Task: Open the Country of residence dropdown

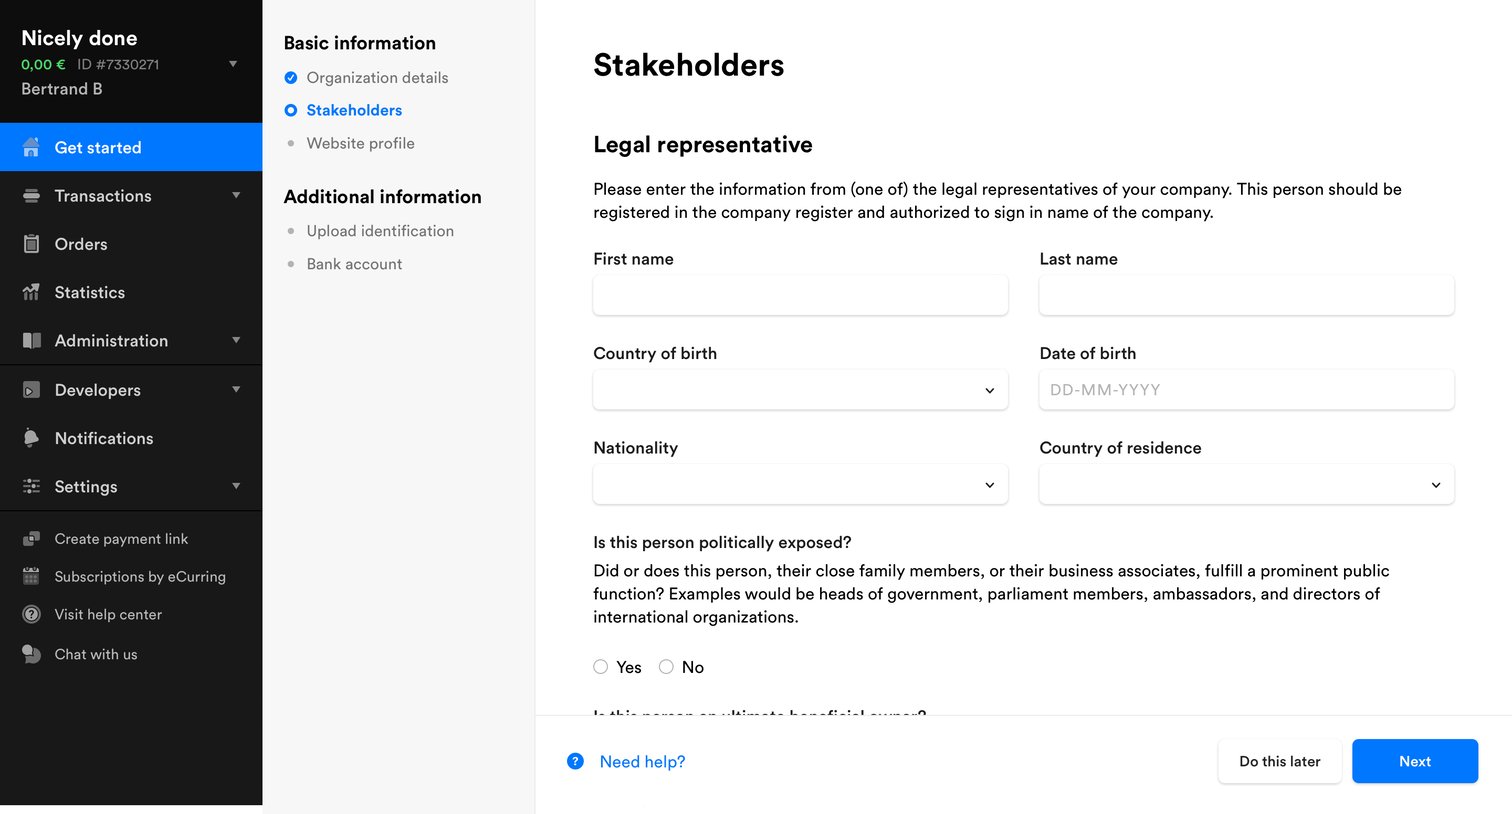Action: 1246,485
